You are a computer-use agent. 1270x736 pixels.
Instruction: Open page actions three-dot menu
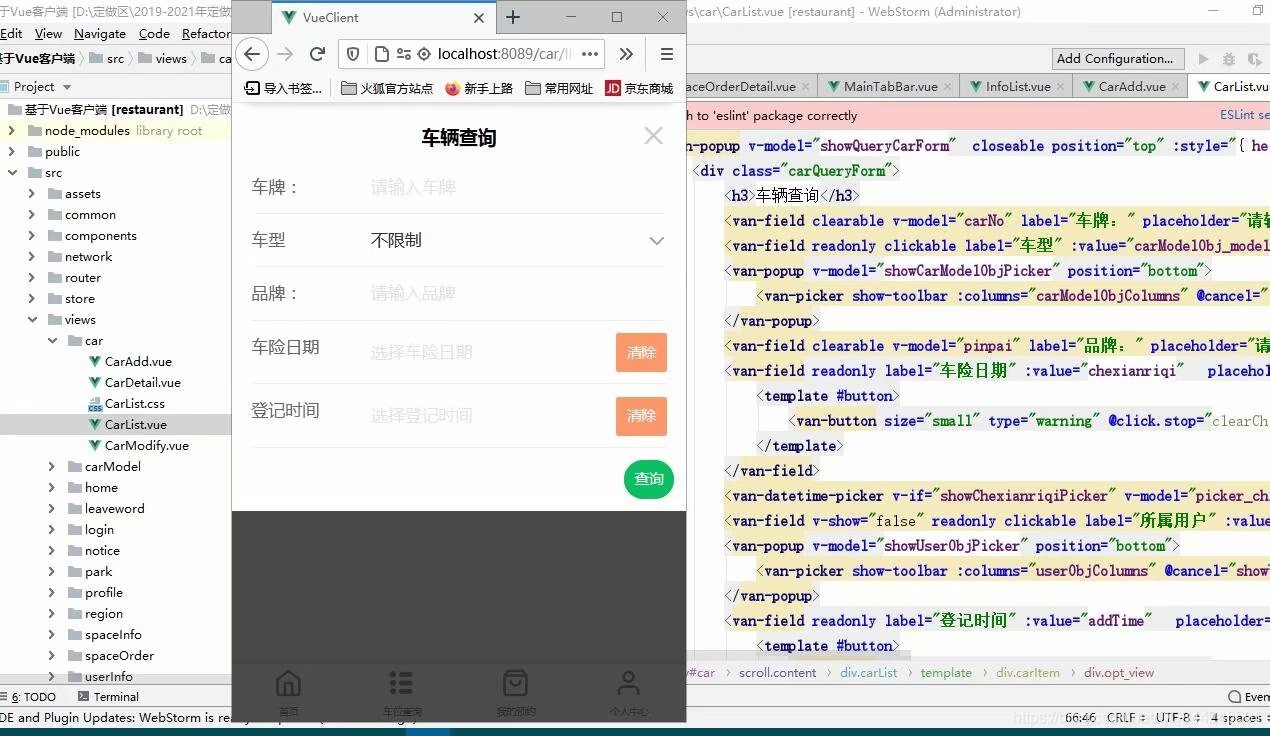coord(589,54)
